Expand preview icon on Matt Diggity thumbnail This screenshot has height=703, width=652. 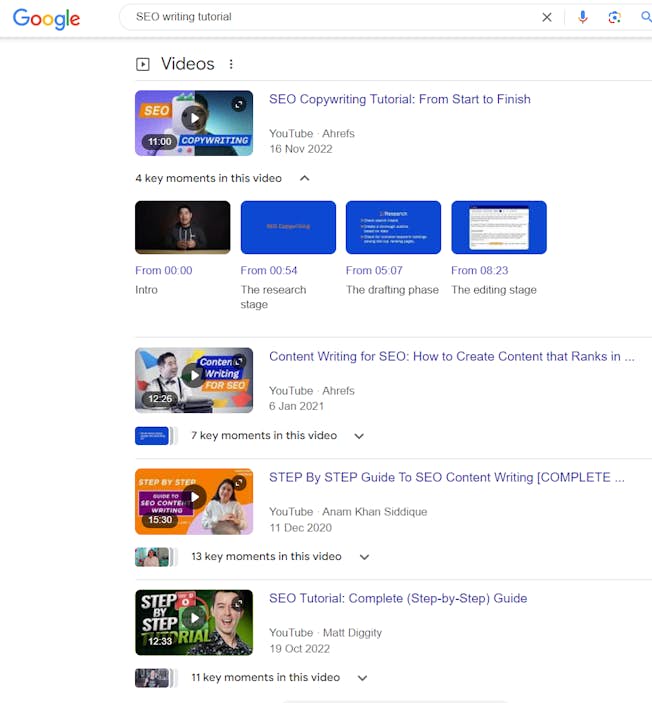pos(239,603)
